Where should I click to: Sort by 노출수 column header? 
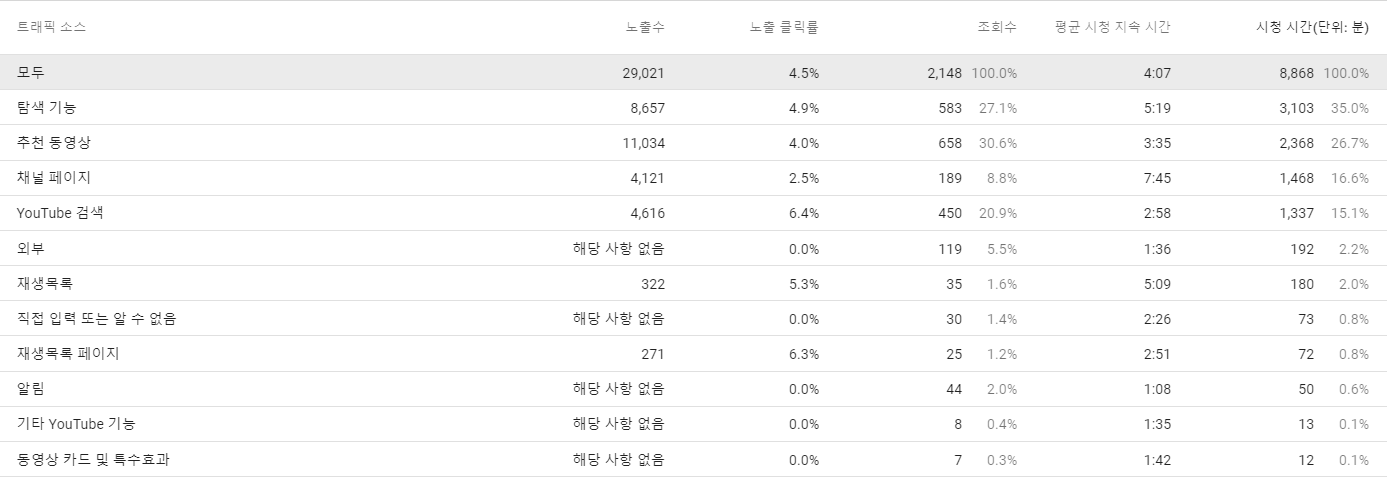coord(645,28)
